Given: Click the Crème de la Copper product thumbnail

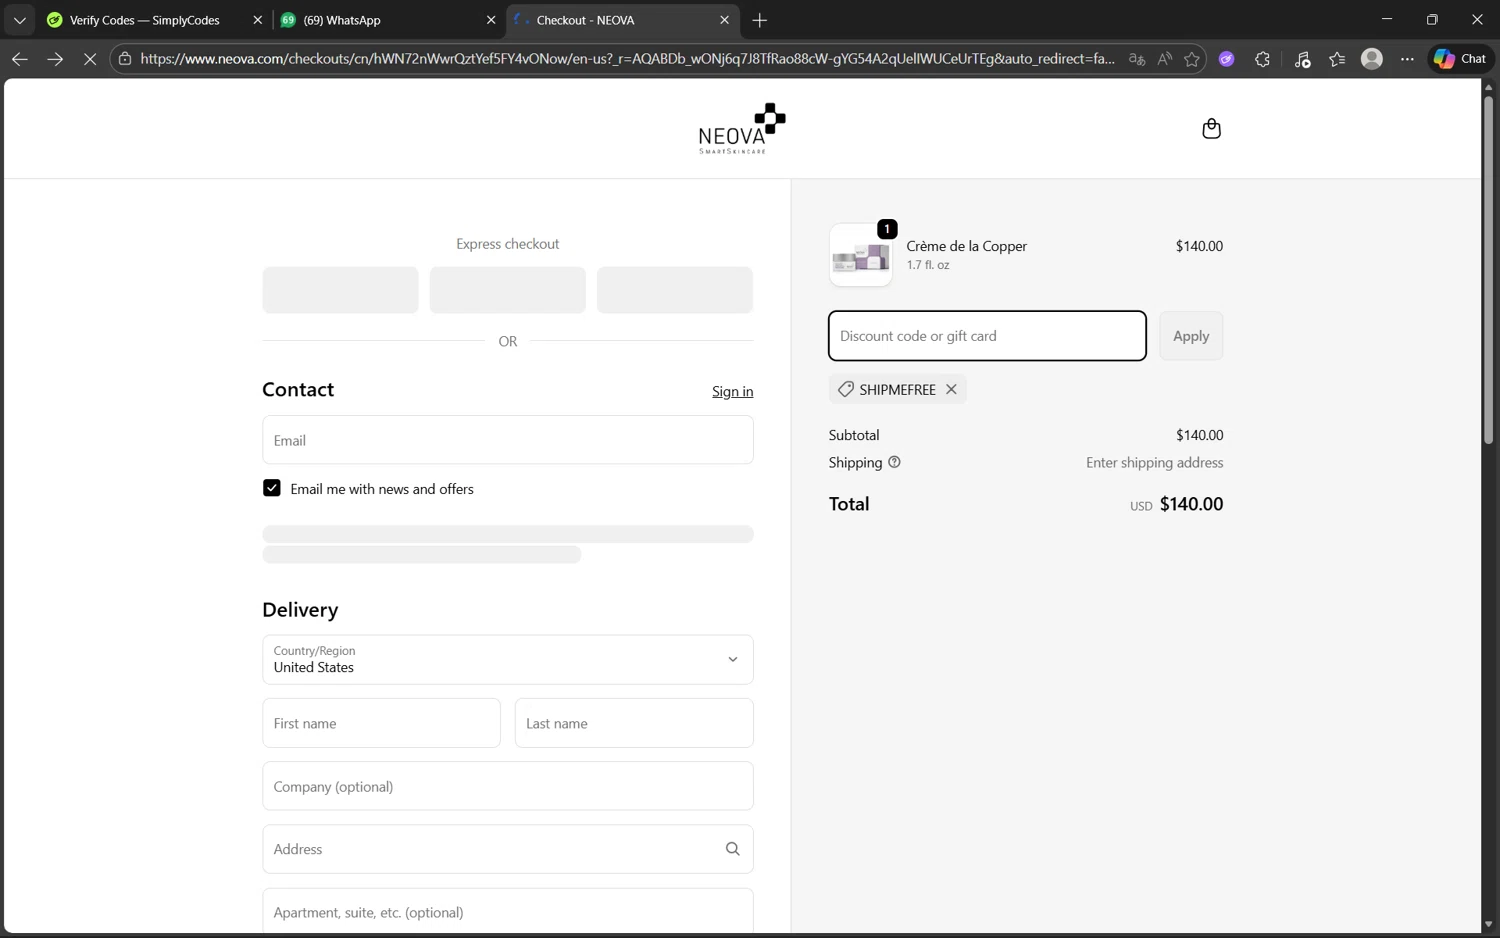Looking at the screenshot, I should (861, 255).
